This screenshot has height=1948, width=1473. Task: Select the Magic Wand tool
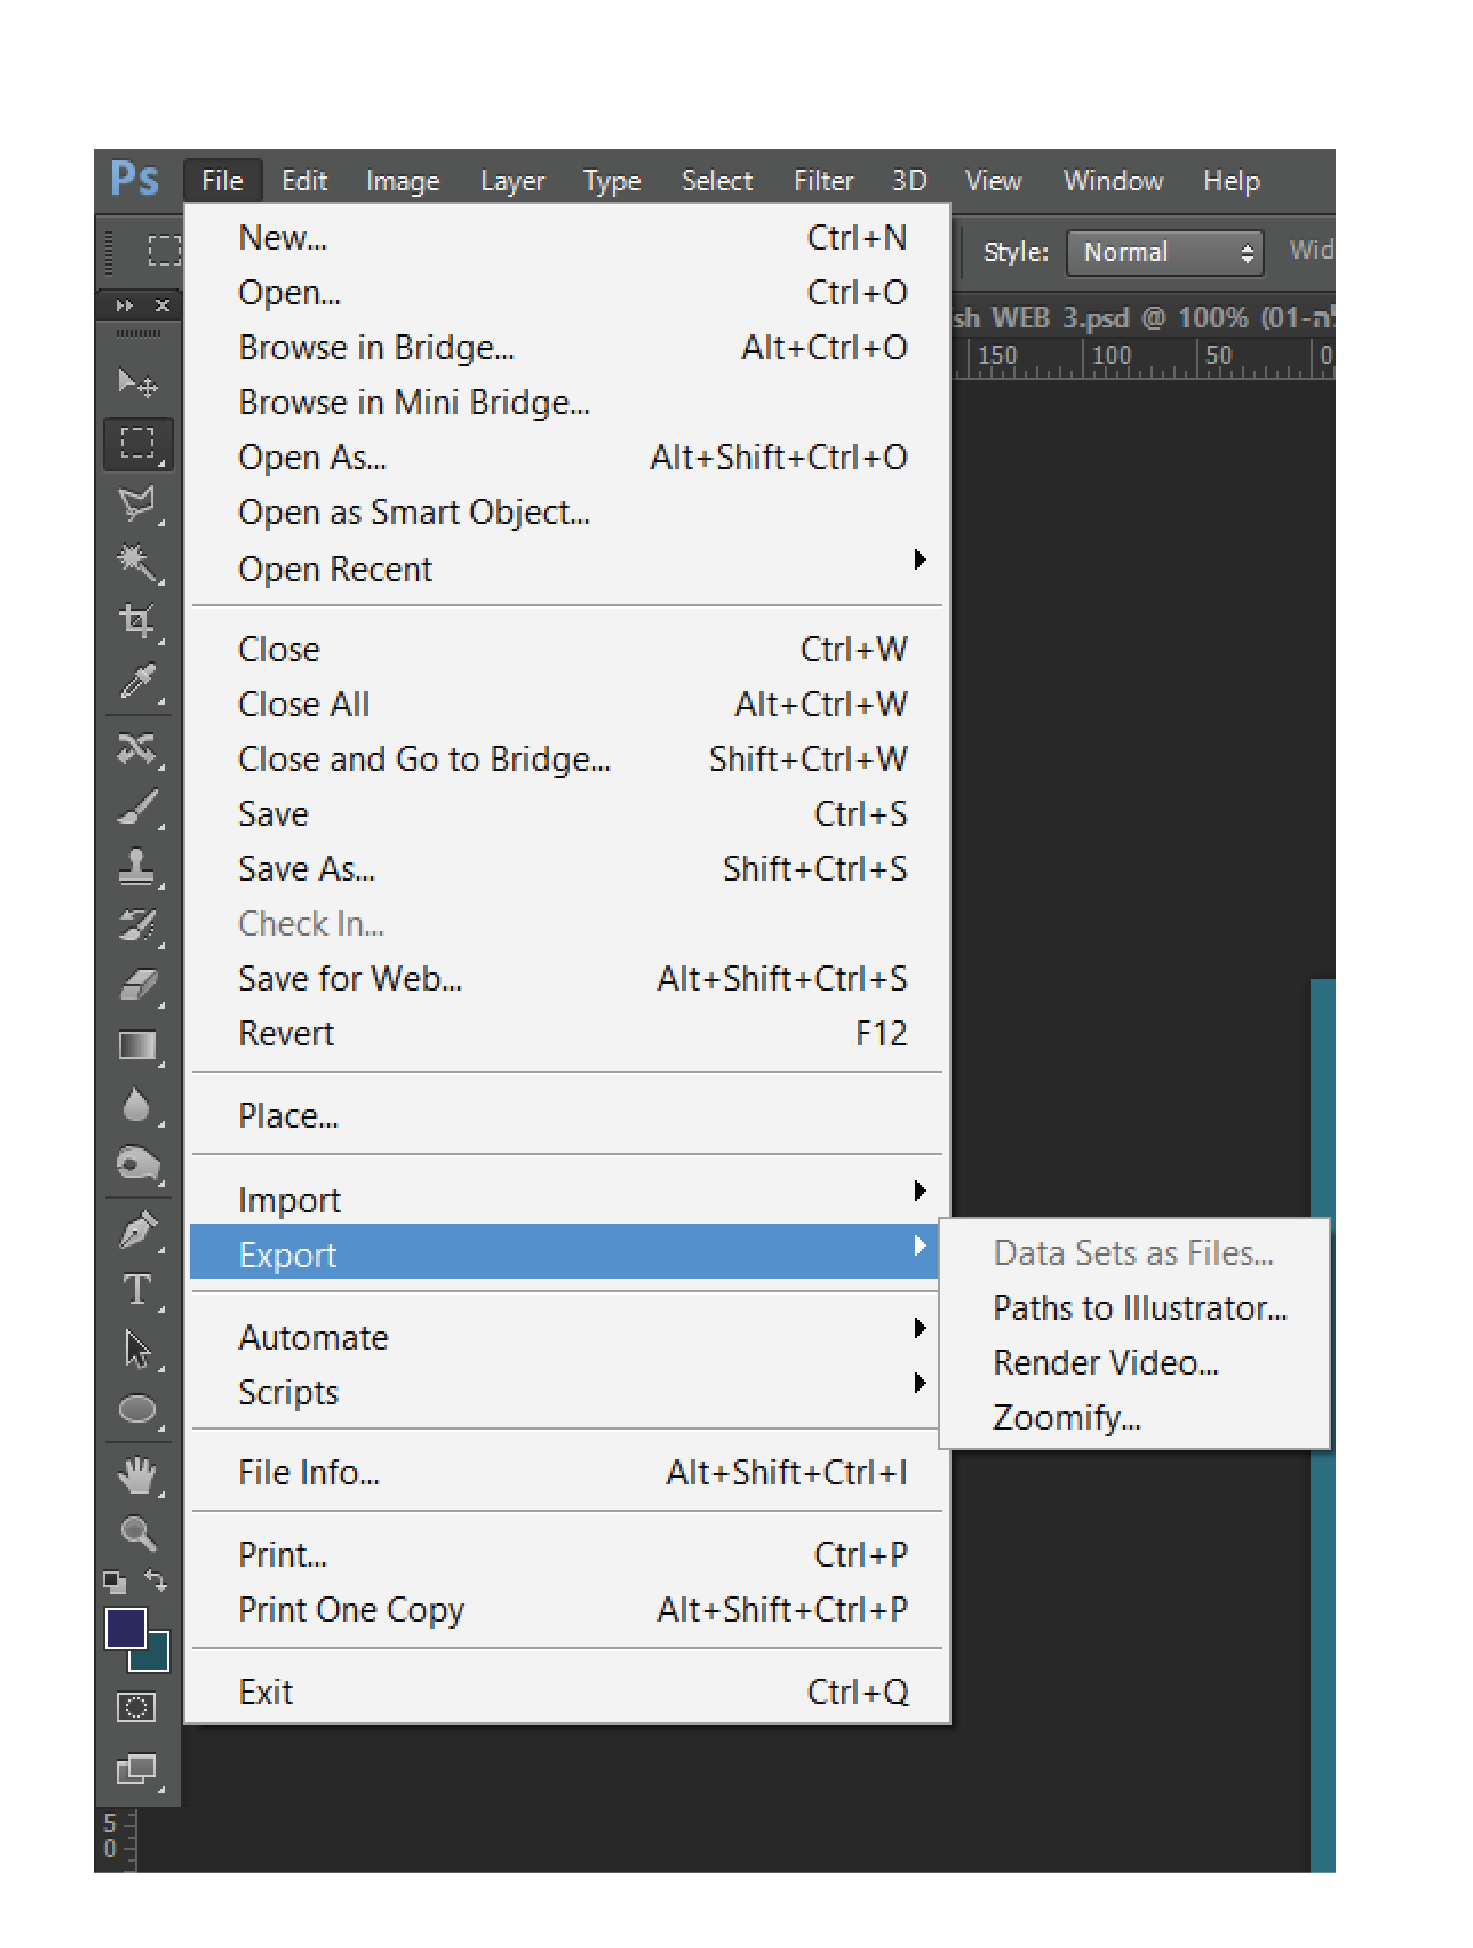point(136,562)
